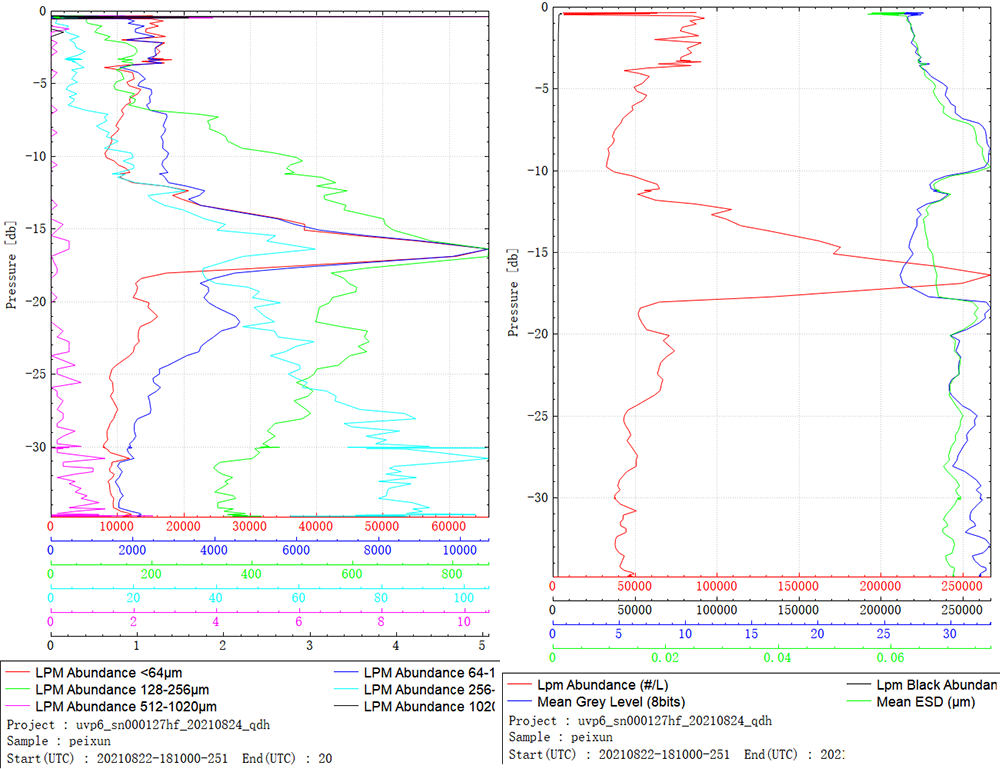1000x769 pixels.
Task: Click the cyan 'LPM Abundance 256-' legend label
Action: click(x=429, y=690)
